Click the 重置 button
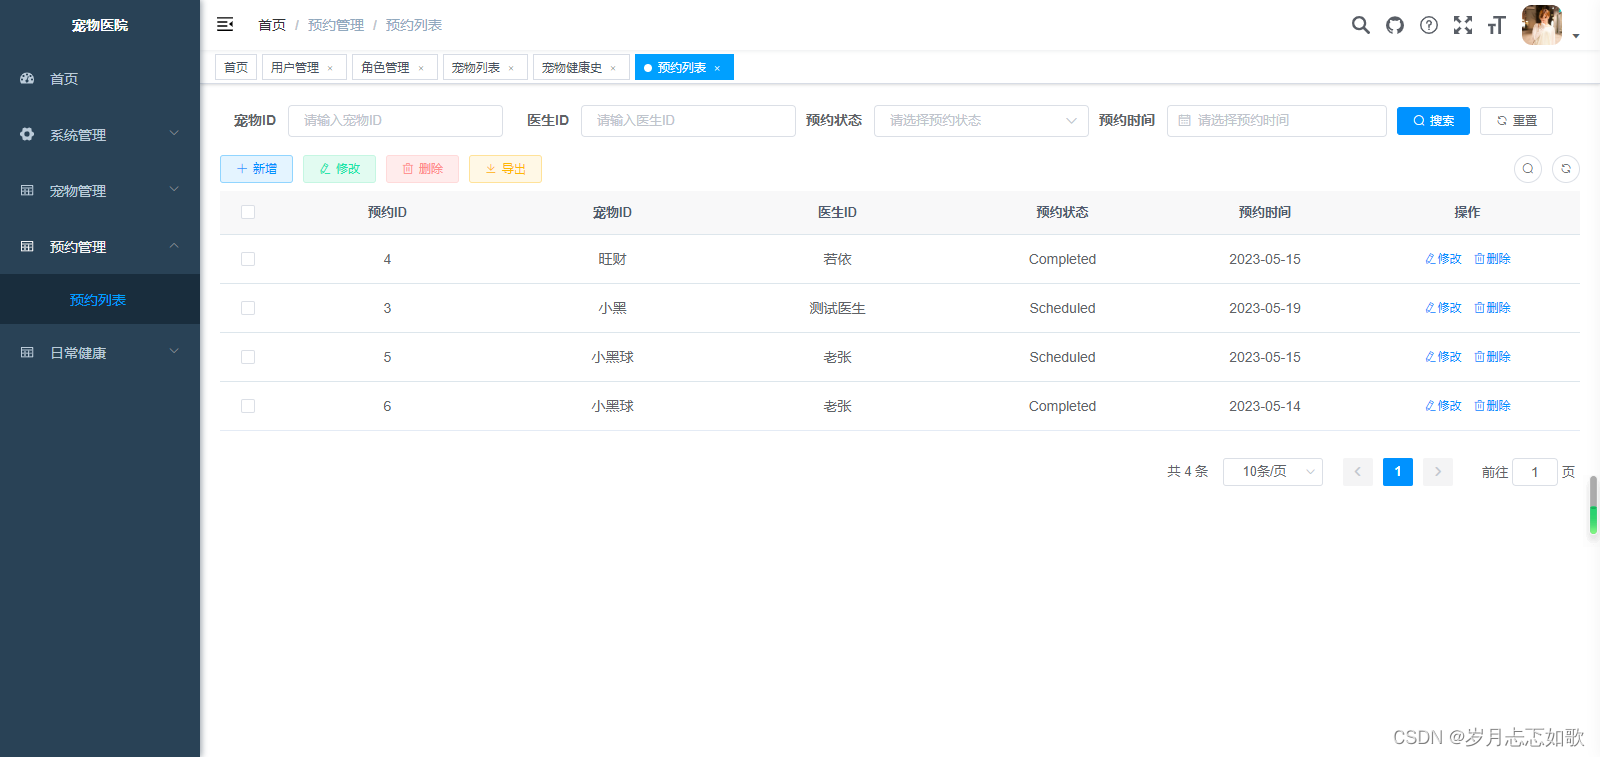The width and height of the screenshot is (1600, 757). [1516, 121]
